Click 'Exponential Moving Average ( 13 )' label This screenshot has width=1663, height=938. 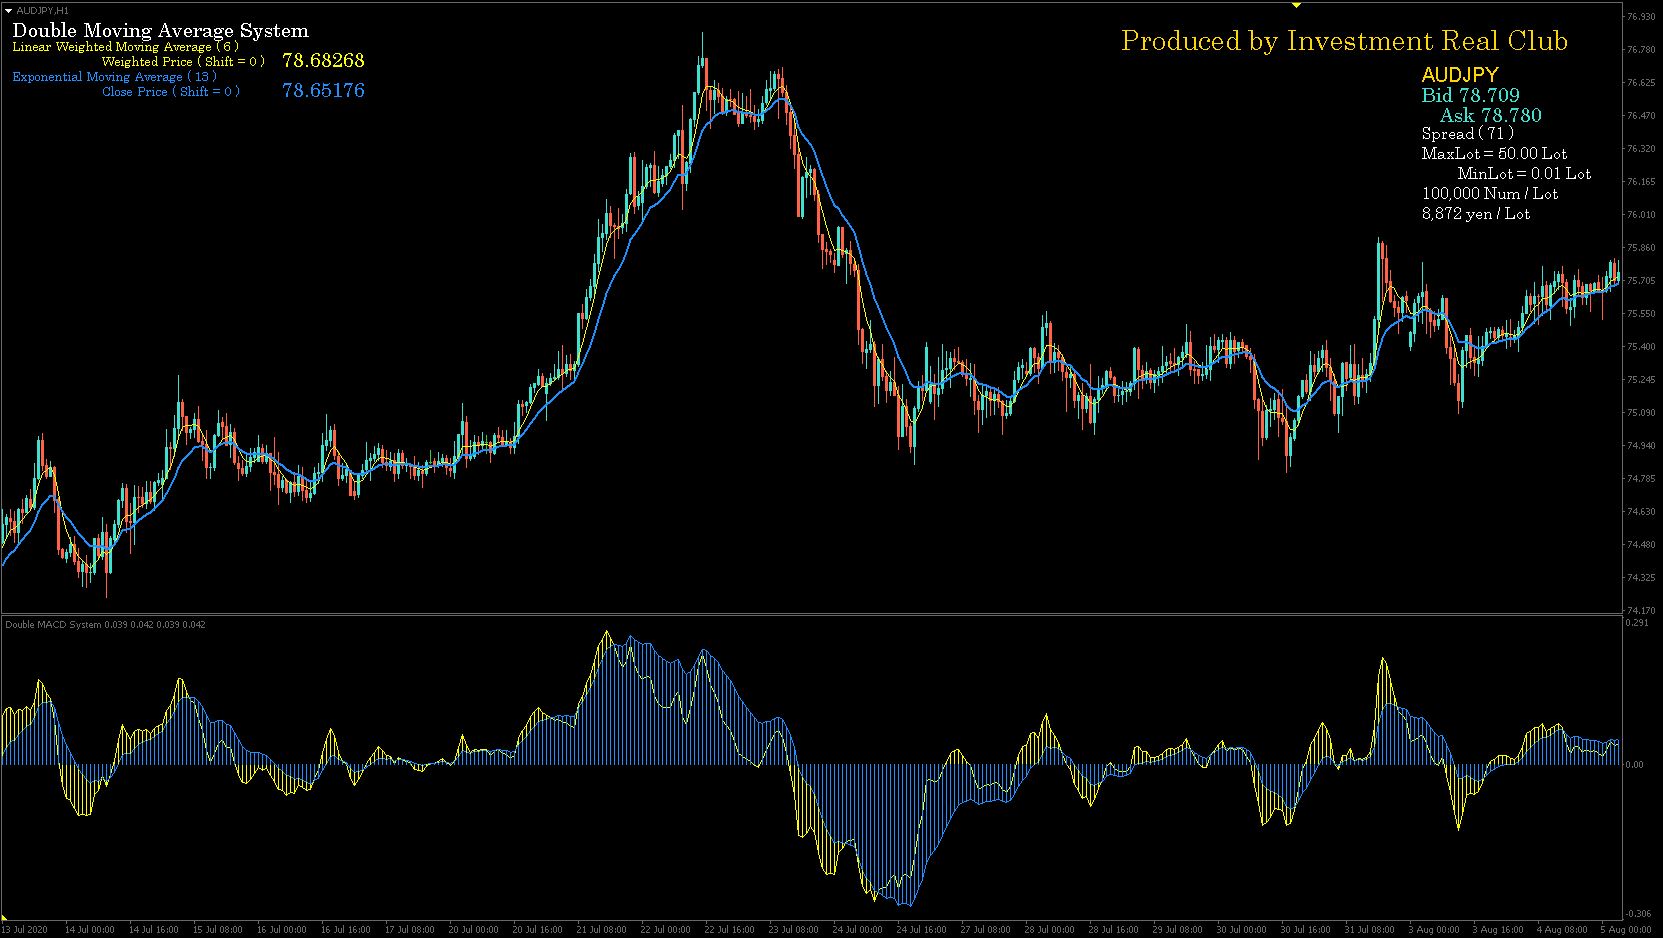[115, 77]
